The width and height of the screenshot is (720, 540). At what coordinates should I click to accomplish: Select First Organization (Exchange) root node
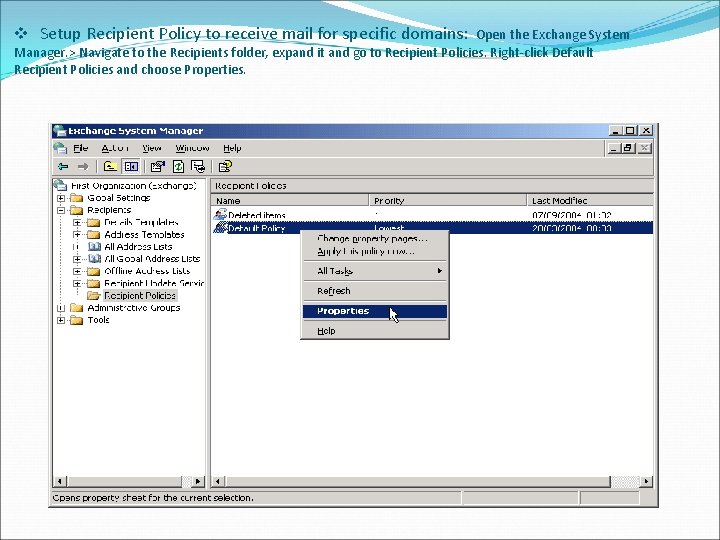134,186
